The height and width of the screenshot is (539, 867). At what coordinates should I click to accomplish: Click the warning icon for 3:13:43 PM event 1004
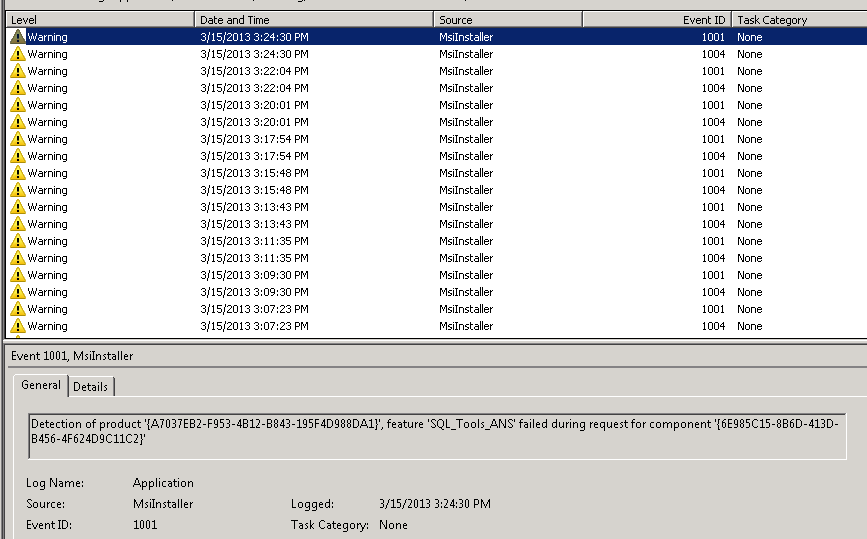coord(18,224)
